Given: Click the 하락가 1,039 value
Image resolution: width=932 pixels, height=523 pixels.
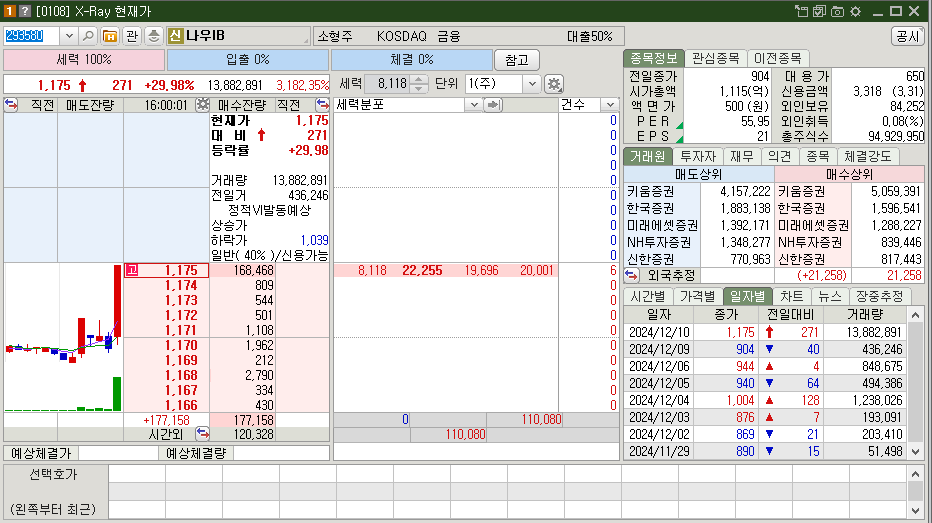Looking at the screenshot, I should 314,240.
